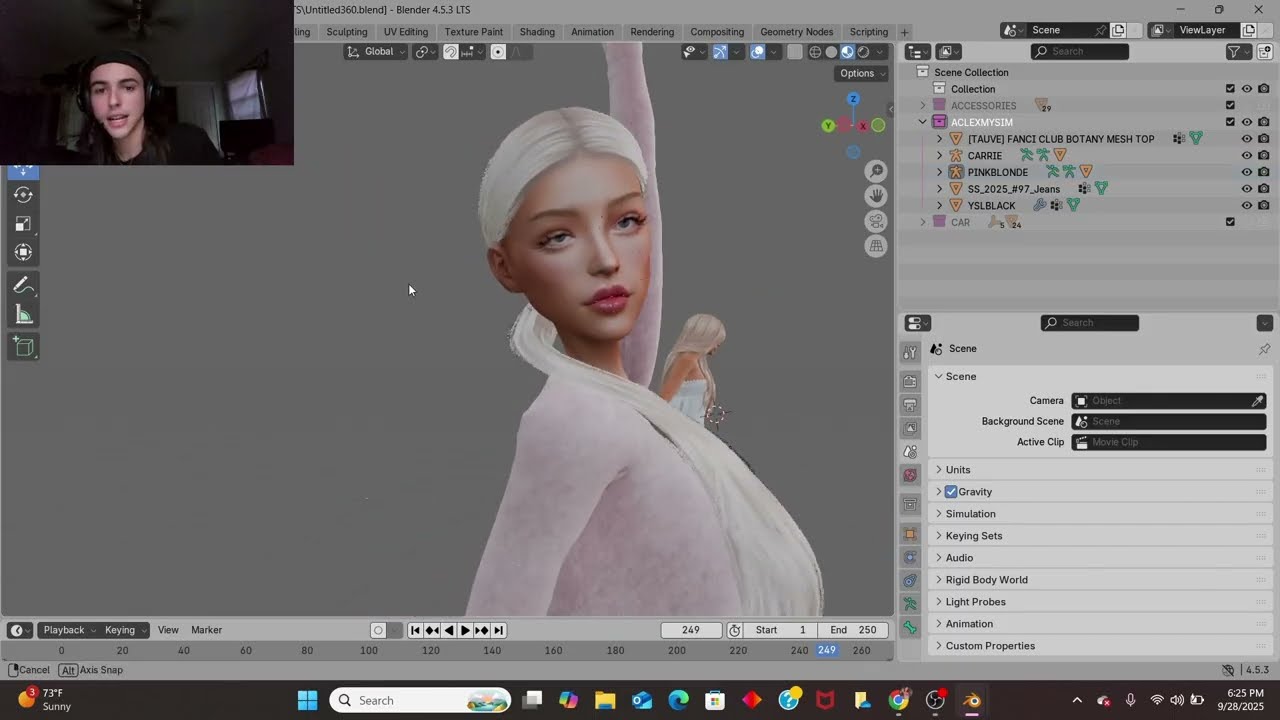Toggle proportional editing button

pyautogui.click(x=498, y=52)
